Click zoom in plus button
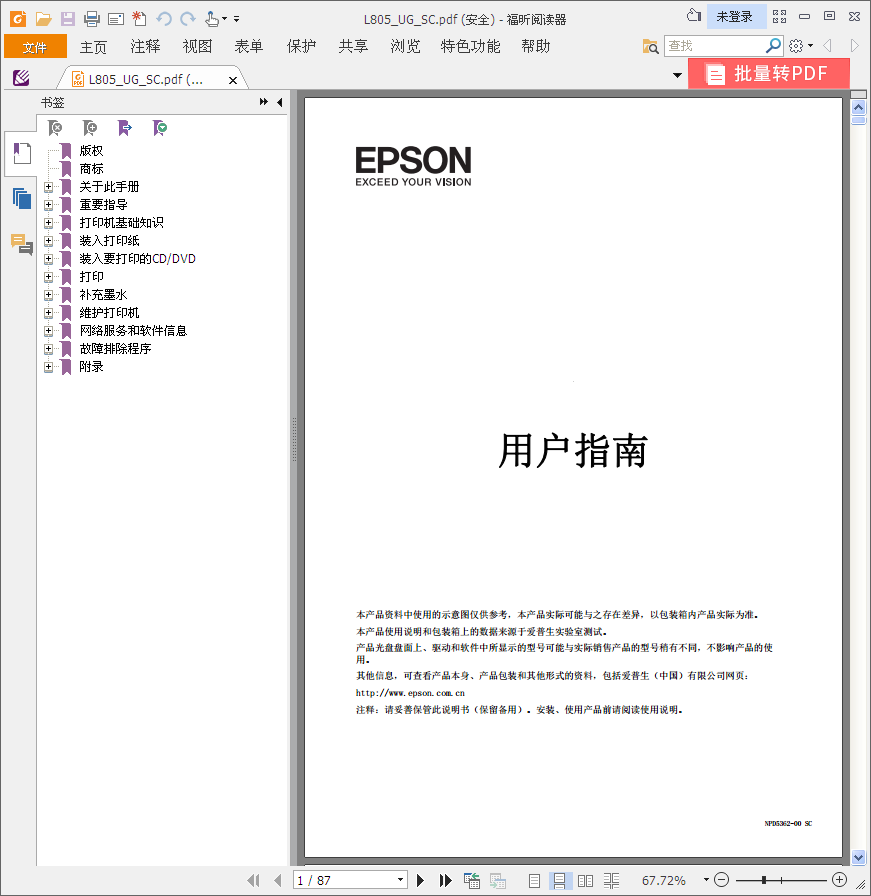871x896 pixels. 840,880
